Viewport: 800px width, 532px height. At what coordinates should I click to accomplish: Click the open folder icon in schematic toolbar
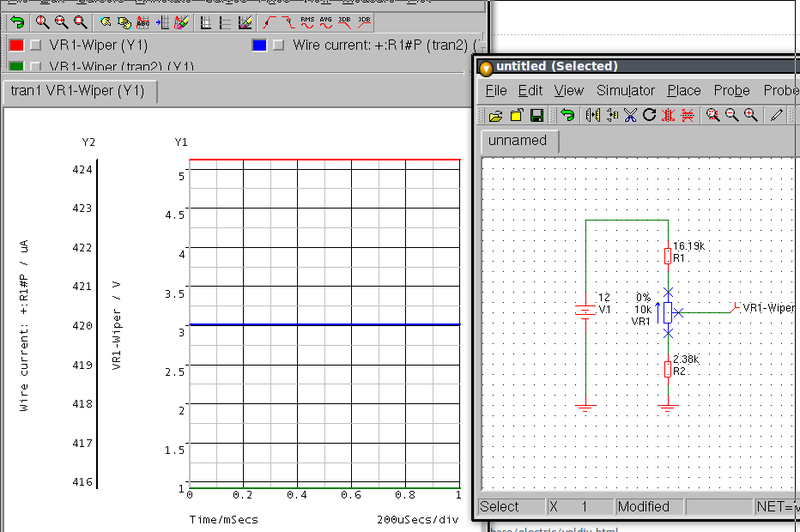496,116
